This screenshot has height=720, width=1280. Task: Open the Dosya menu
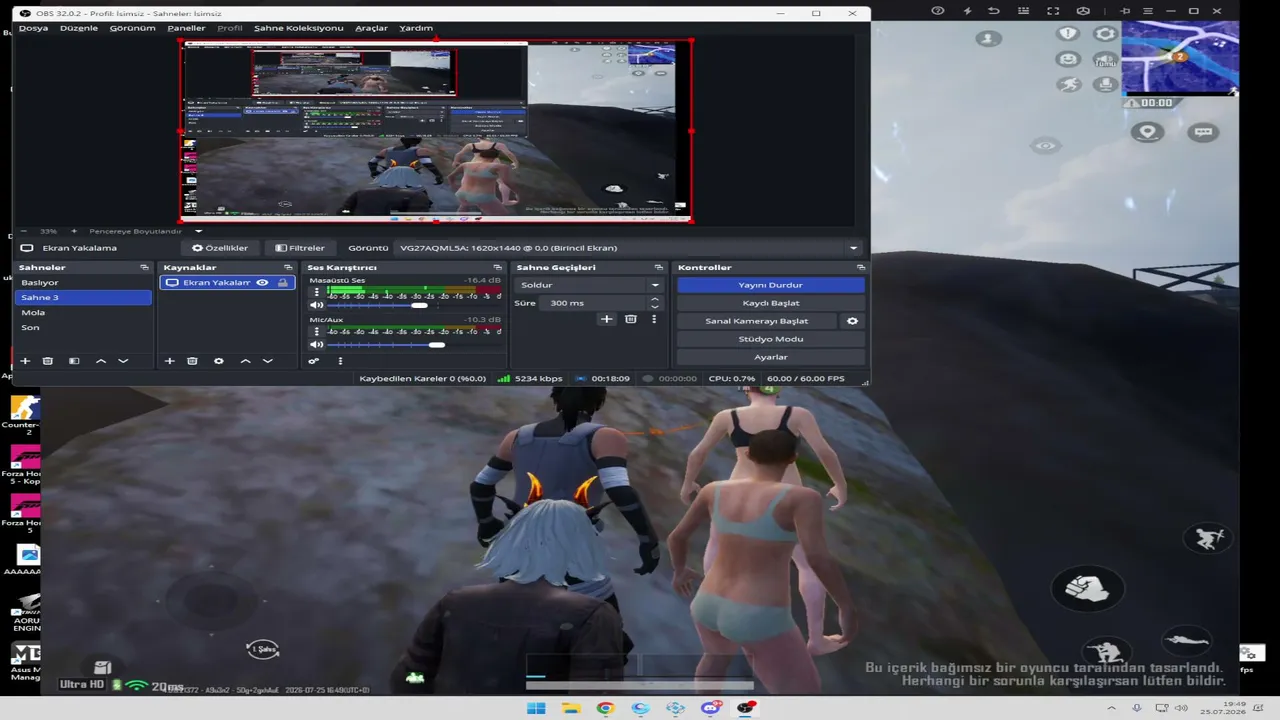(33, 28)
